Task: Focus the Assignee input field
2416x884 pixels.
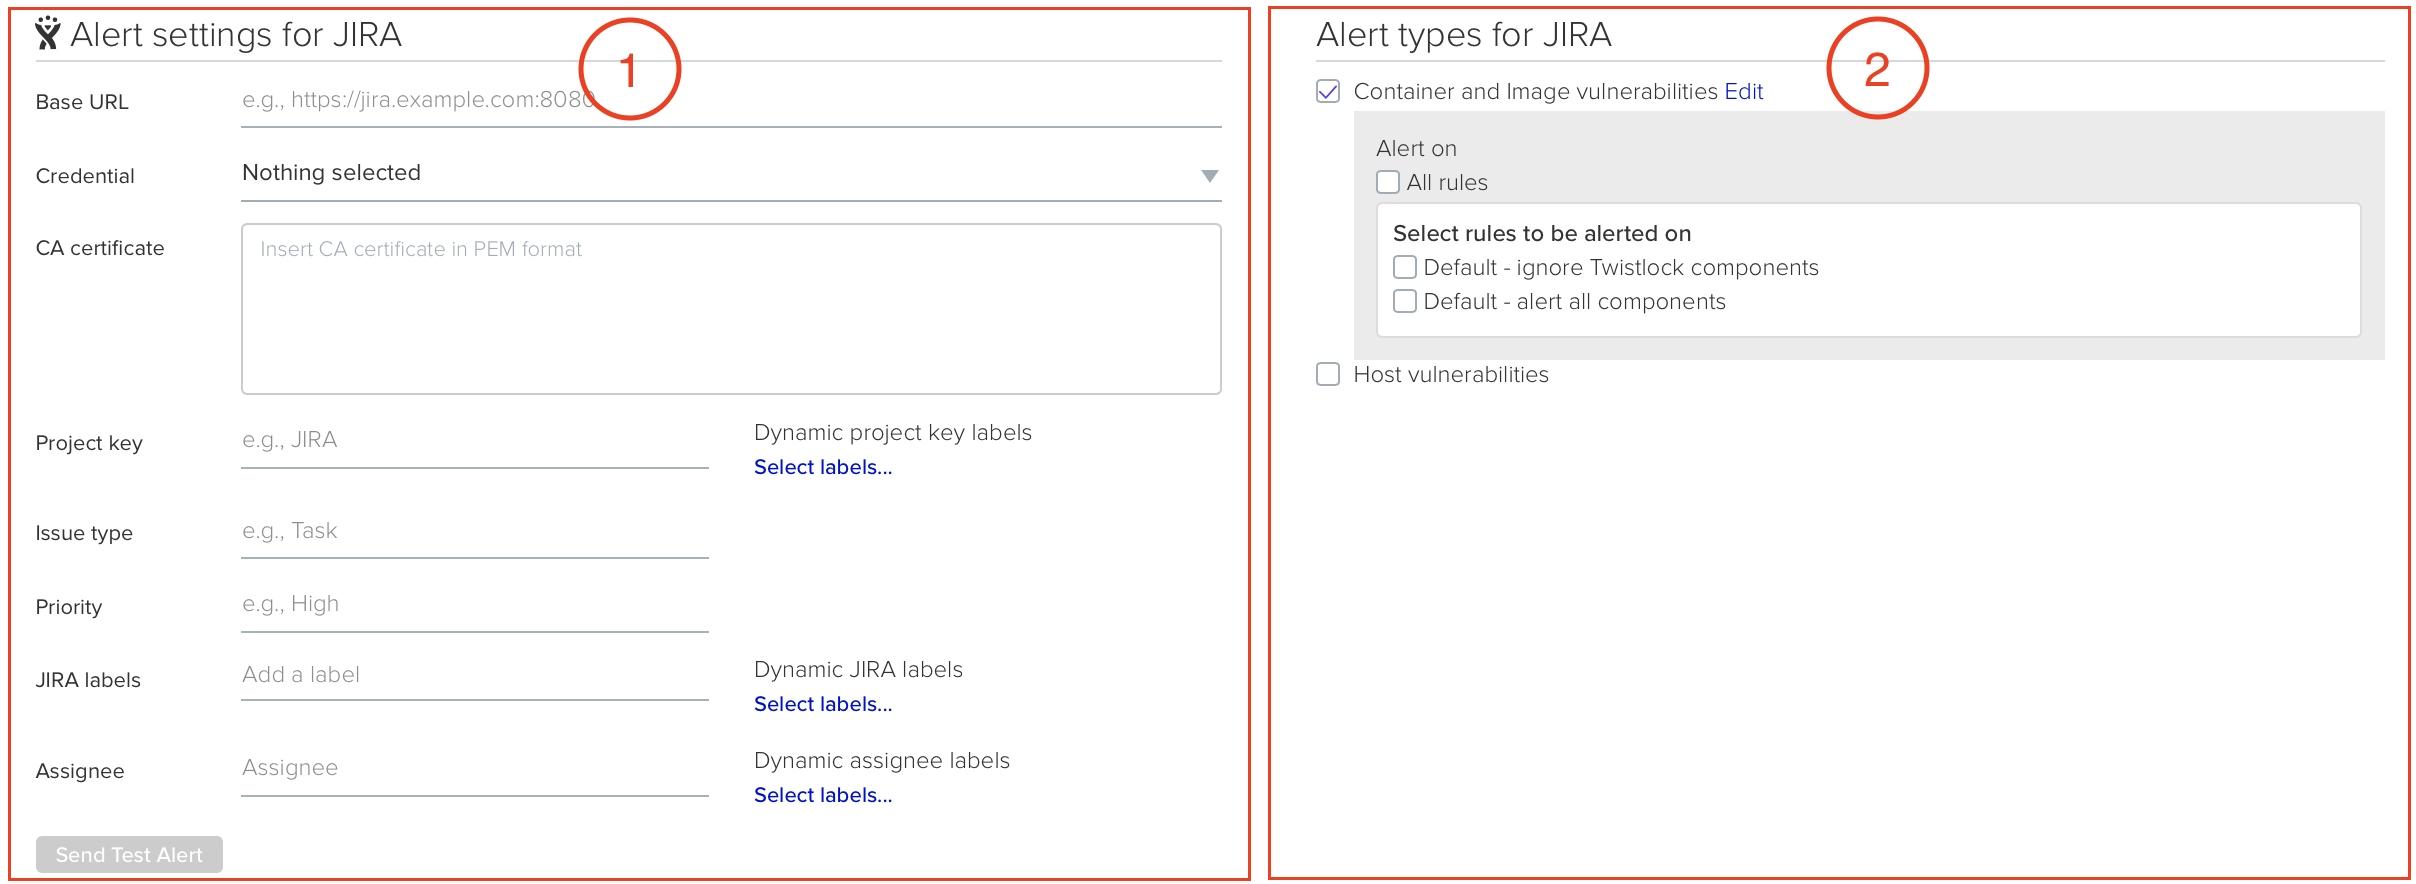Action: click(475, 769)
